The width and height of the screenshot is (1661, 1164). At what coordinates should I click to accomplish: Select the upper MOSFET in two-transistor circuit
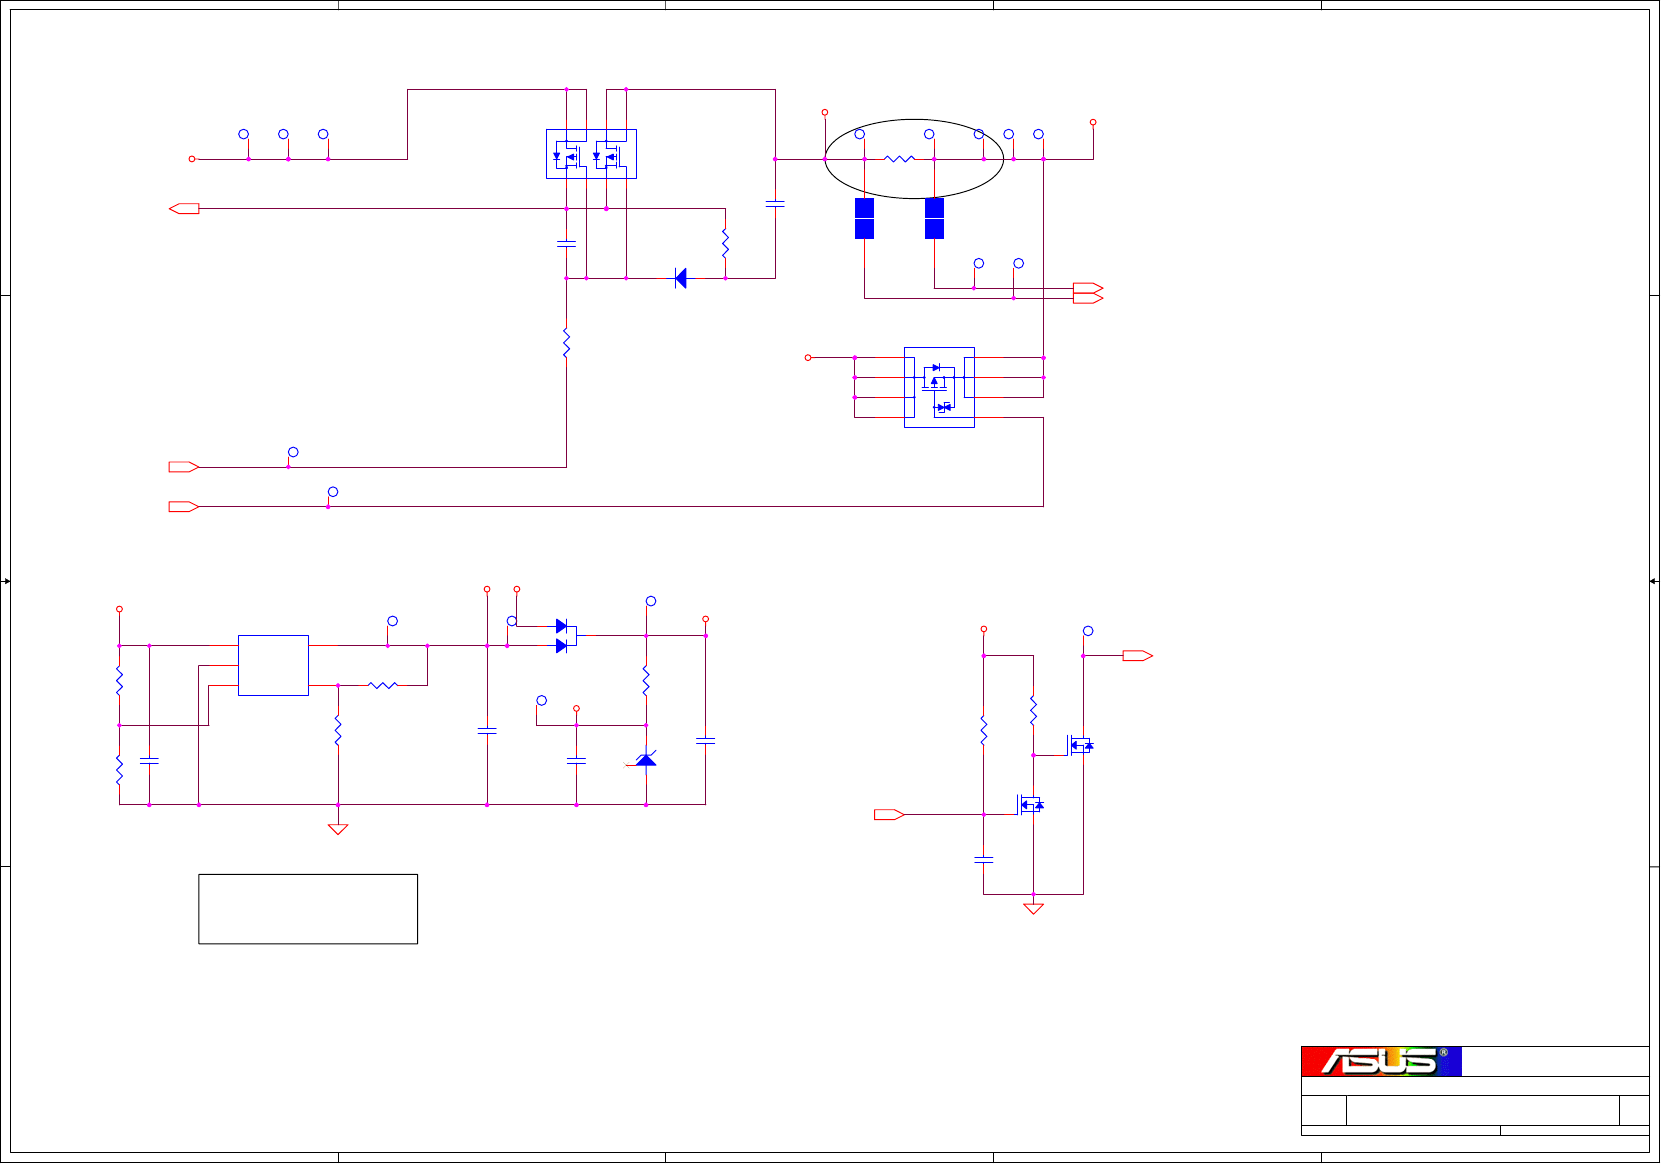(1080, 745)
